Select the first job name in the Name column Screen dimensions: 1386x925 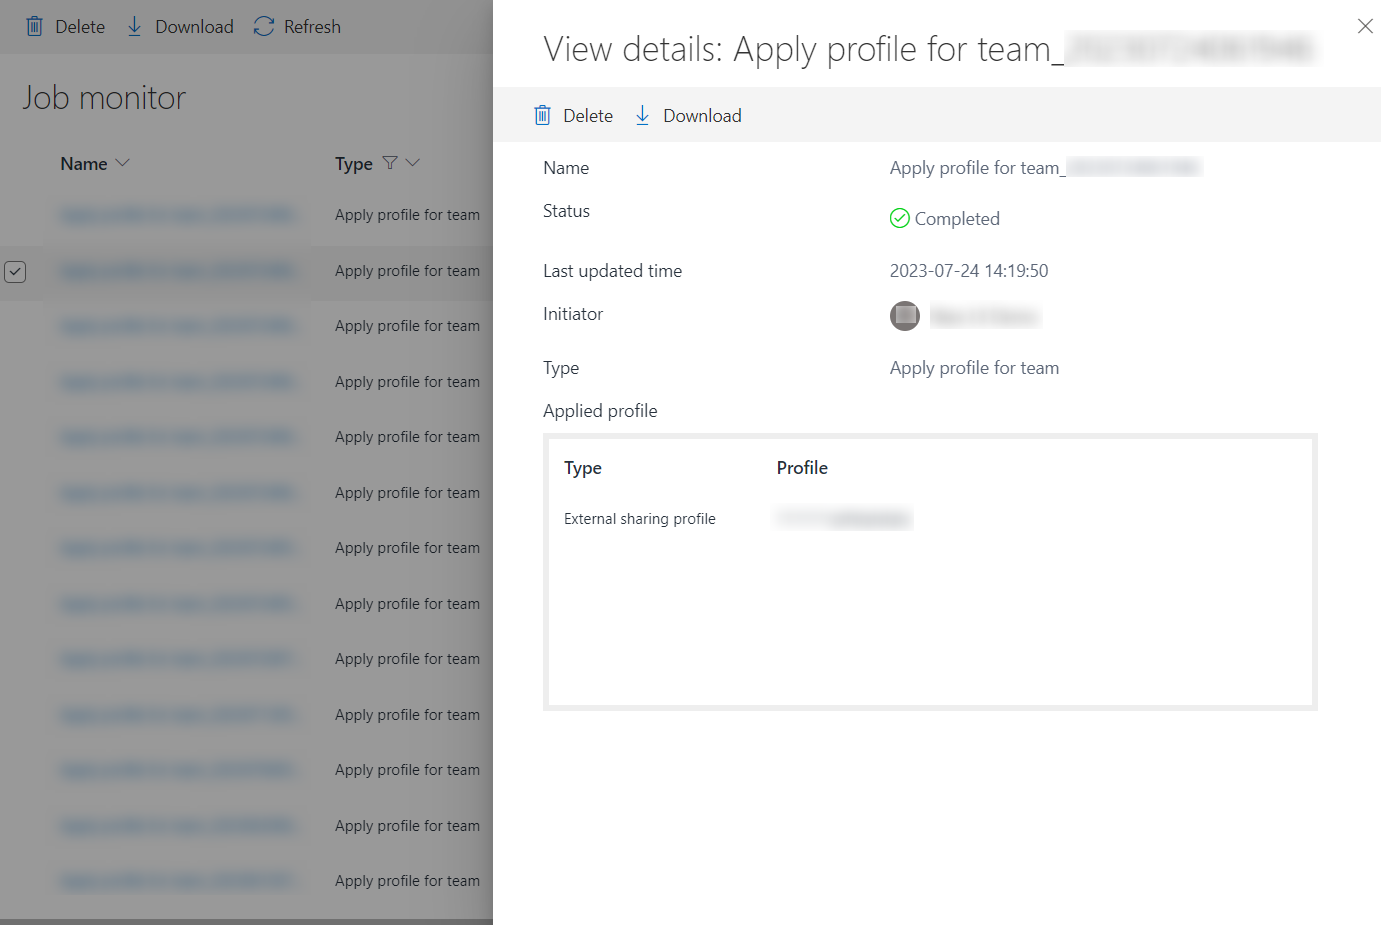tap(180, 215)
